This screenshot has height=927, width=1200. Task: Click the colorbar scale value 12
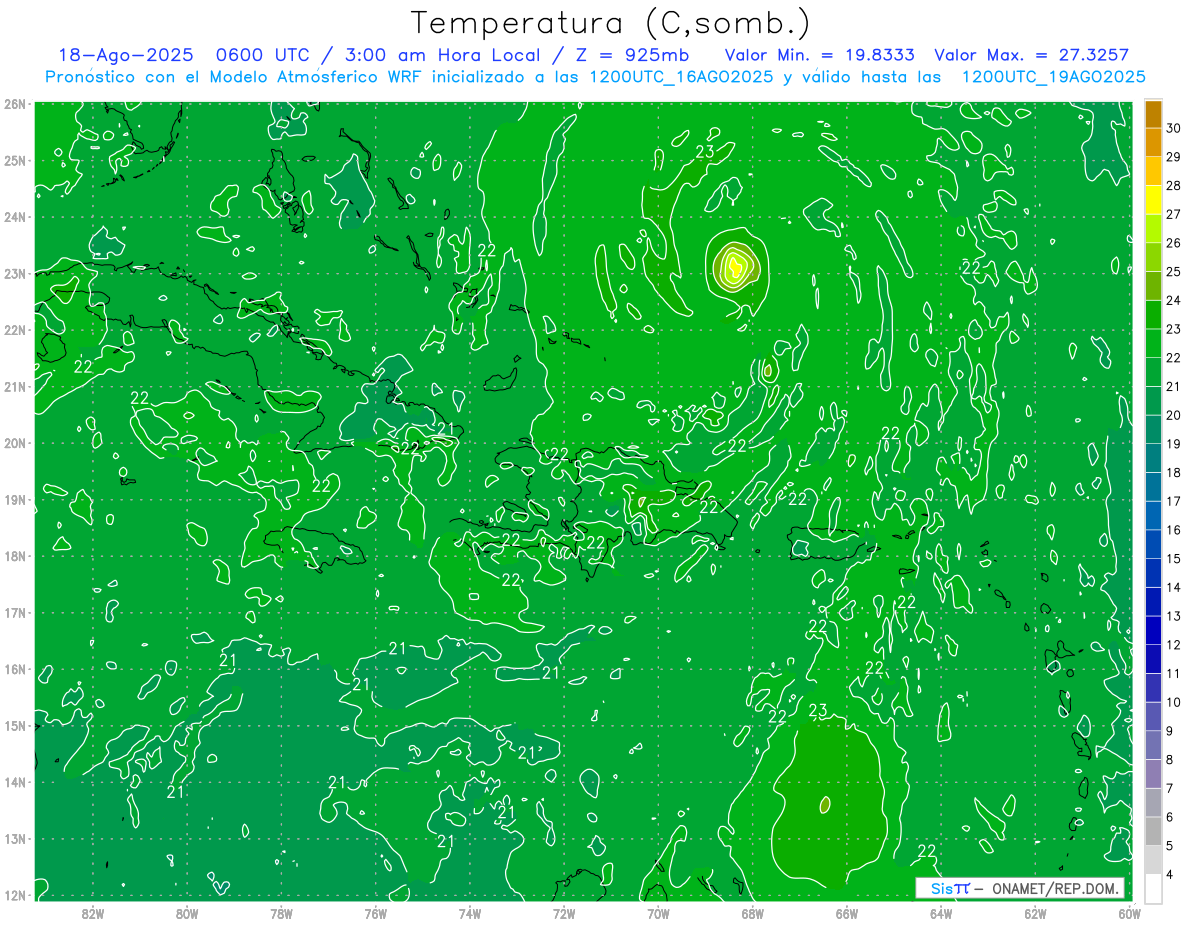click(x=1173, y=645)
